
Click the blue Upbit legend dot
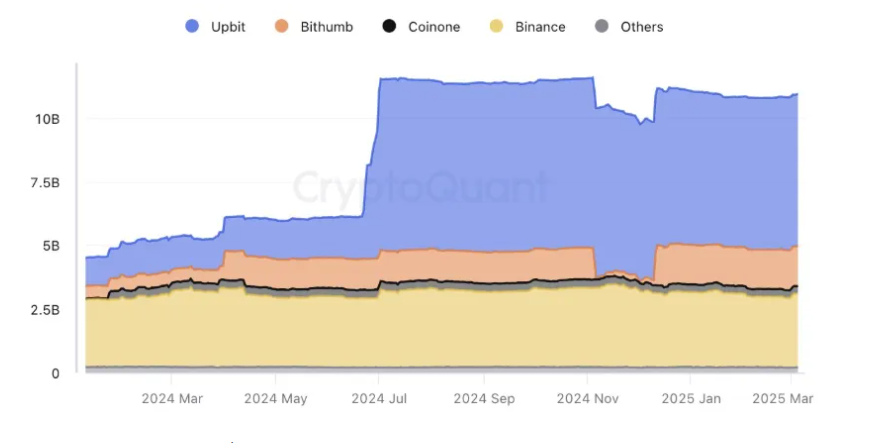[194, 27]
